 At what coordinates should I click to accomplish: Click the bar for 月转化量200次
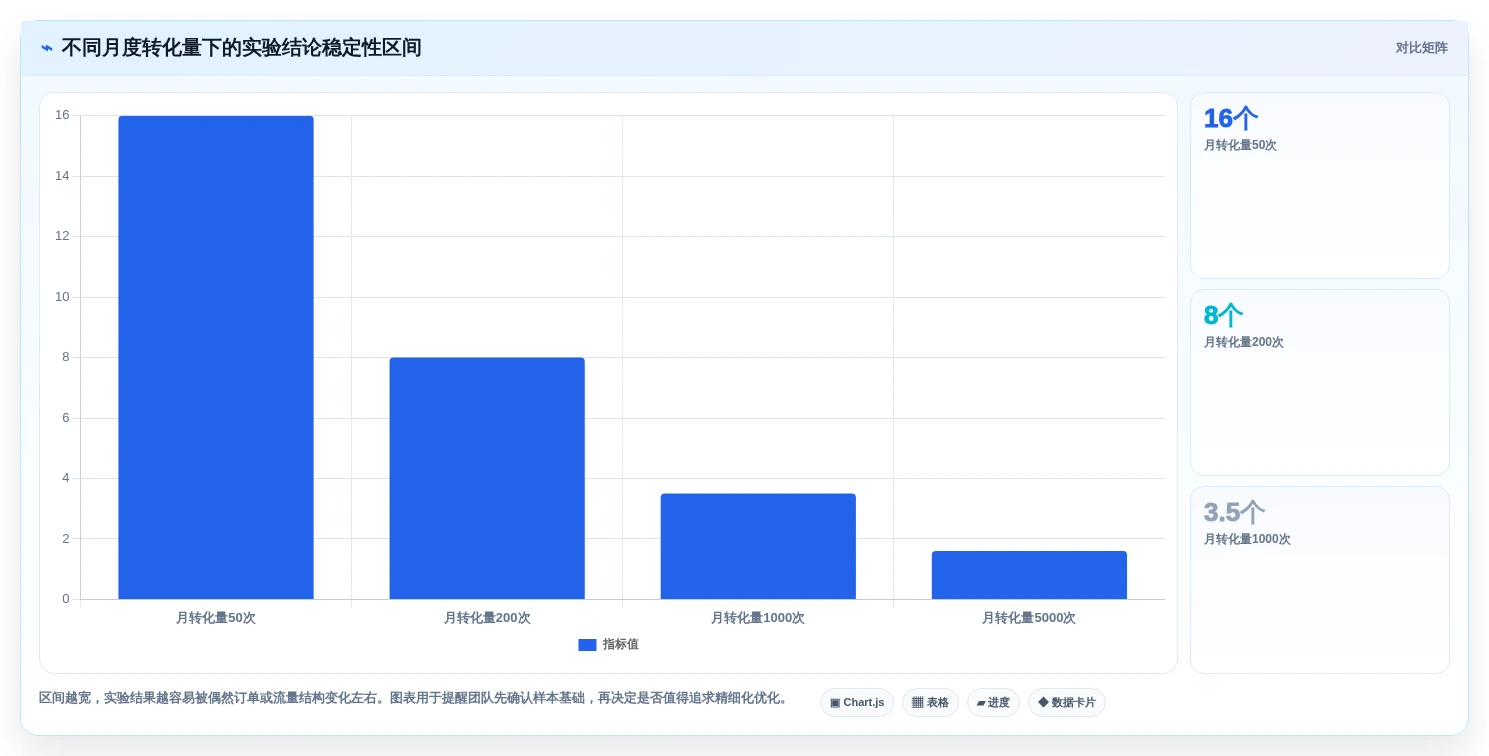click(487, 479)
